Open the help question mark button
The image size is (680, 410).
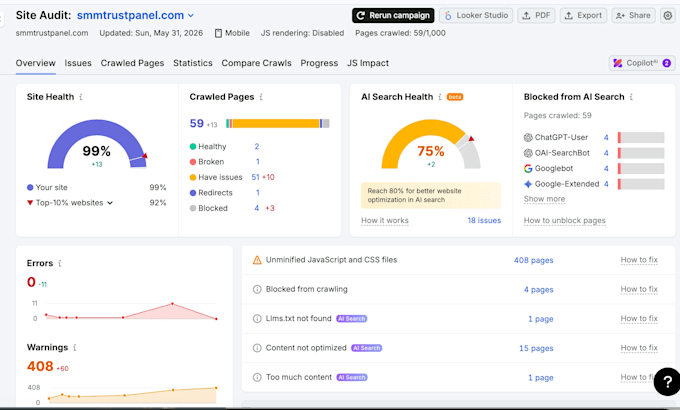click(667, 382)
